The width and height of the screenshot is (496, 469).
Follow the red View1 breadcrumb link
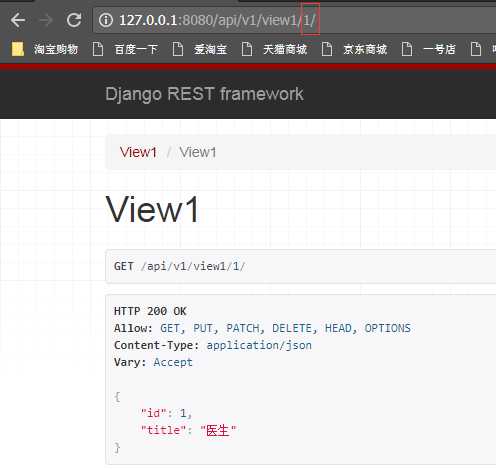click(138, 152)
